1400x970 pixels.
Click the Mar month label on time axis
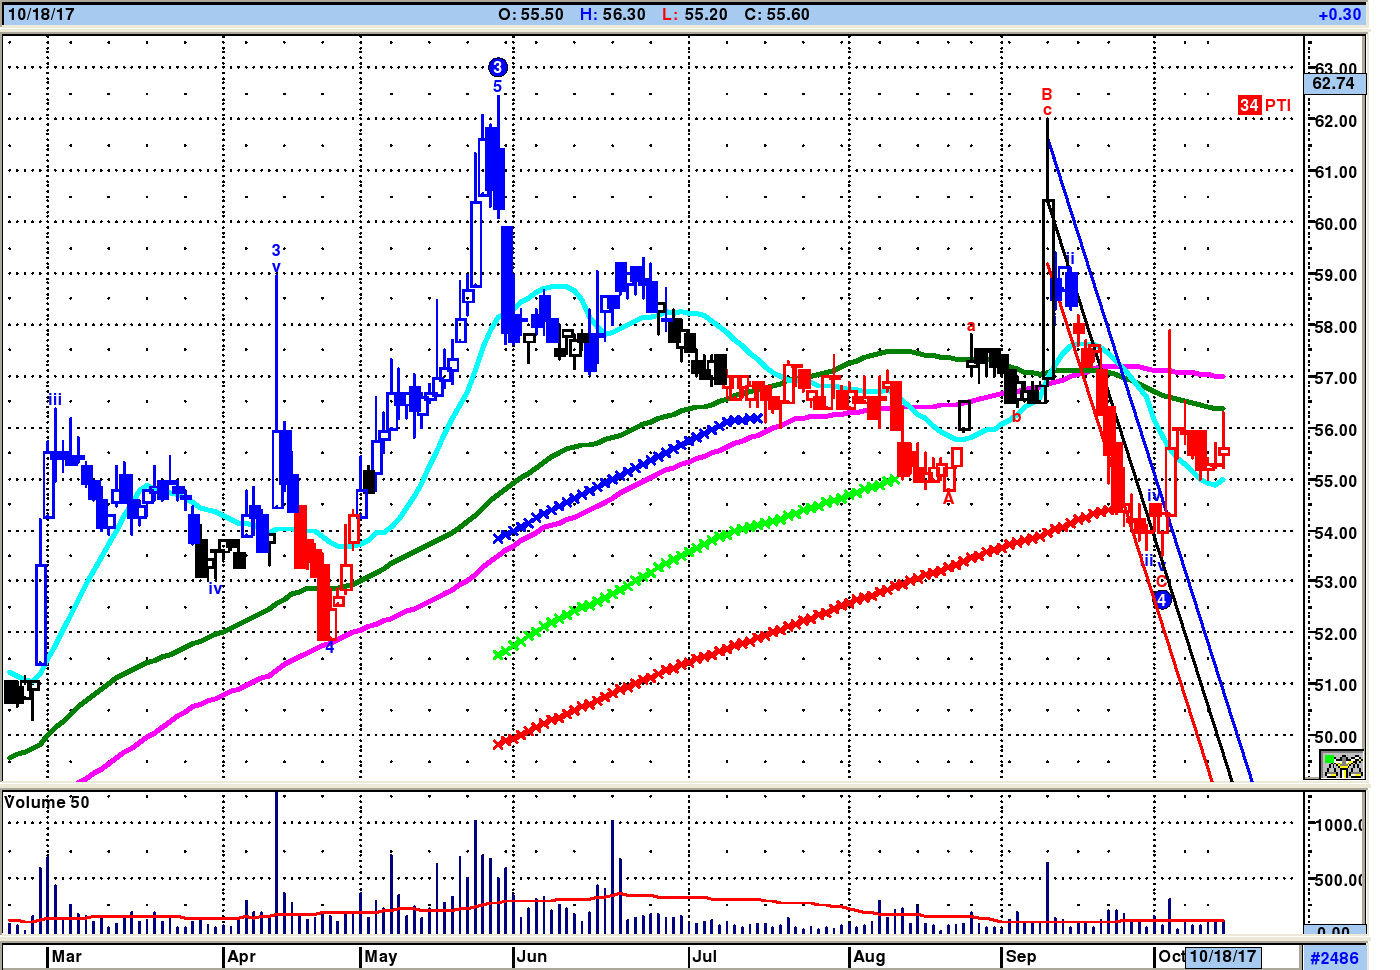(67, 956)
